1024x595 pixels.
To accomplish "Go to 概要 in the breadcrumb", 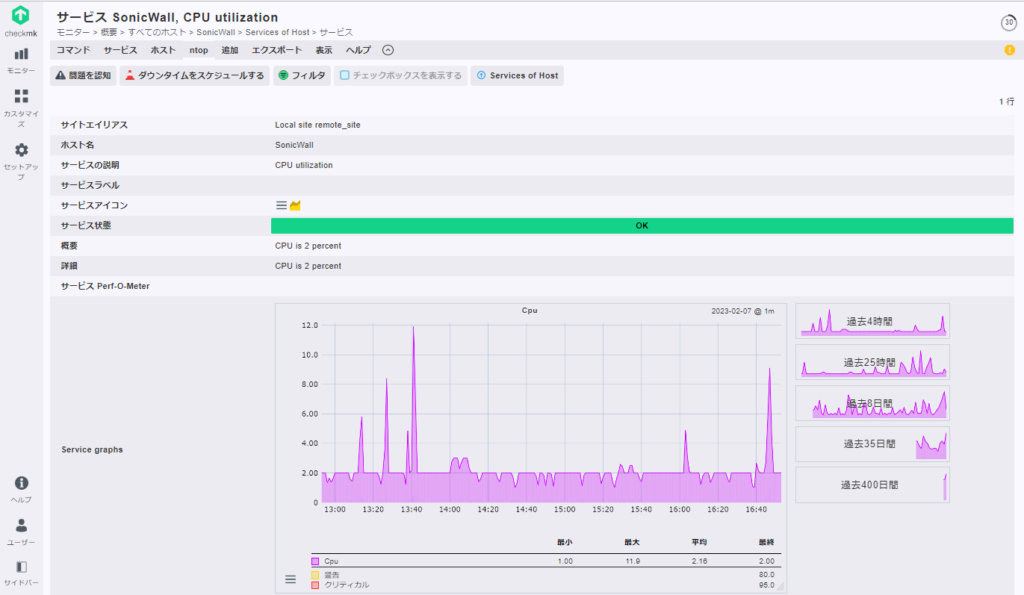I will click(x=109, y=32).
